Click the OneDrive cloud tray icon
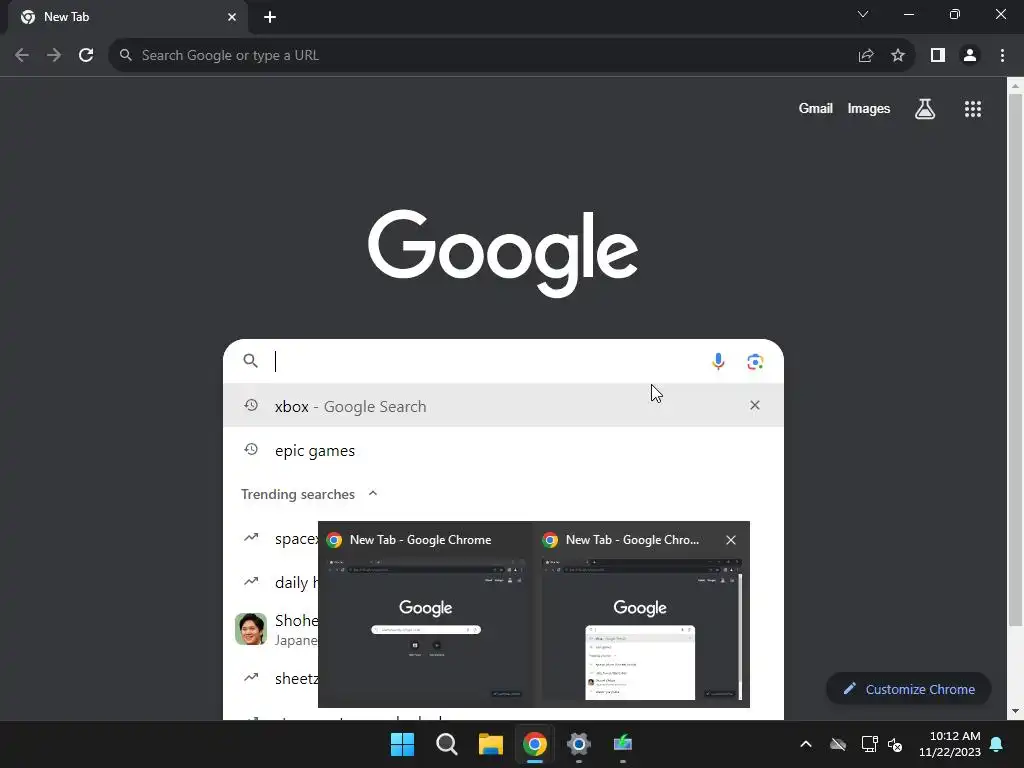The width and height of the screenshot is (1024, 768). (838, 744)
